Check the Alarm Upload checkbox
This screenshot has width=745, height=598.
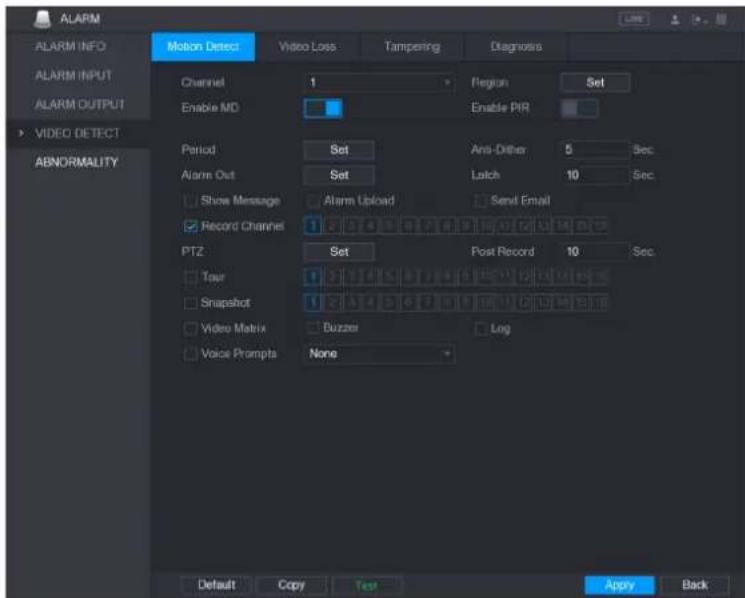coord(313,201)
